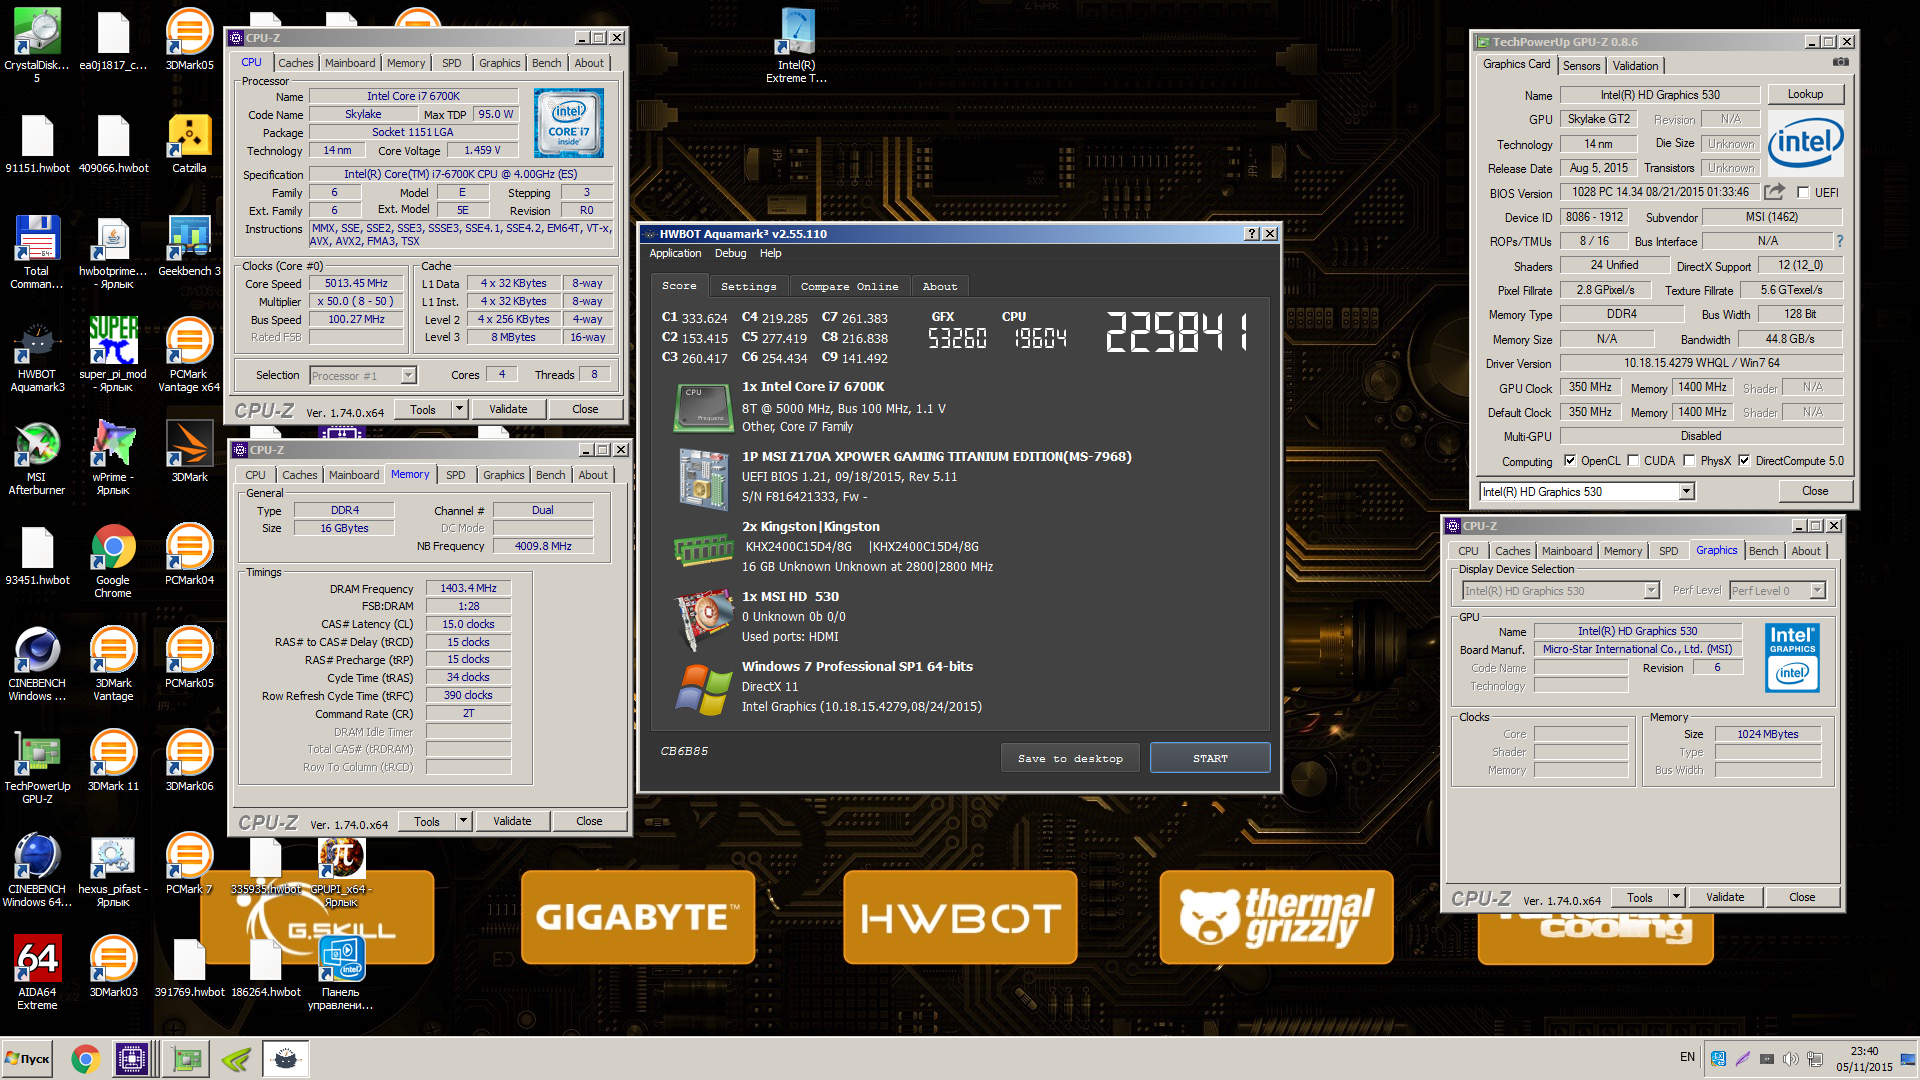Open Mainboard tab in top CPU-Z window
Viewport: 1920px width, 1080px height.
[x=350, y=63]
